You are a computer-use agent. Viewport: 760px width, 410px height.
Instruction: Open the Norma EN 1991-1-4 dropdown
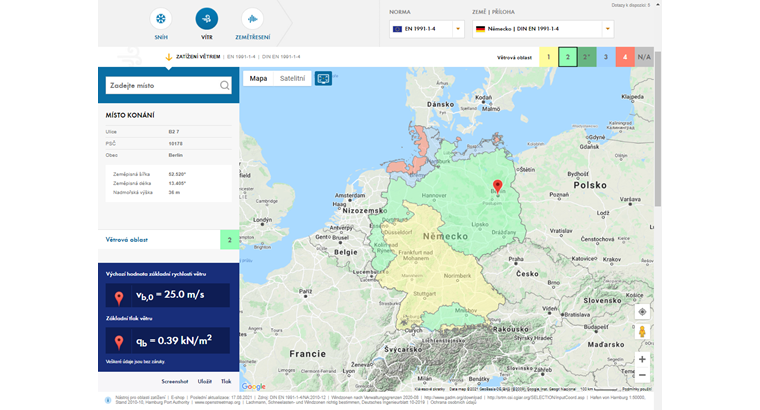(x=427, y=29)
